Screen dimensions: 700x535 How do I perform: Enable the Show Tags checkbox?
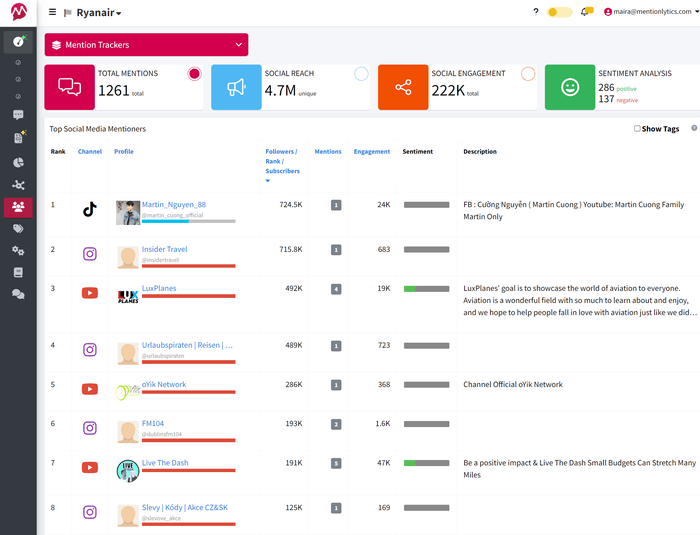[x=637, y=129]
